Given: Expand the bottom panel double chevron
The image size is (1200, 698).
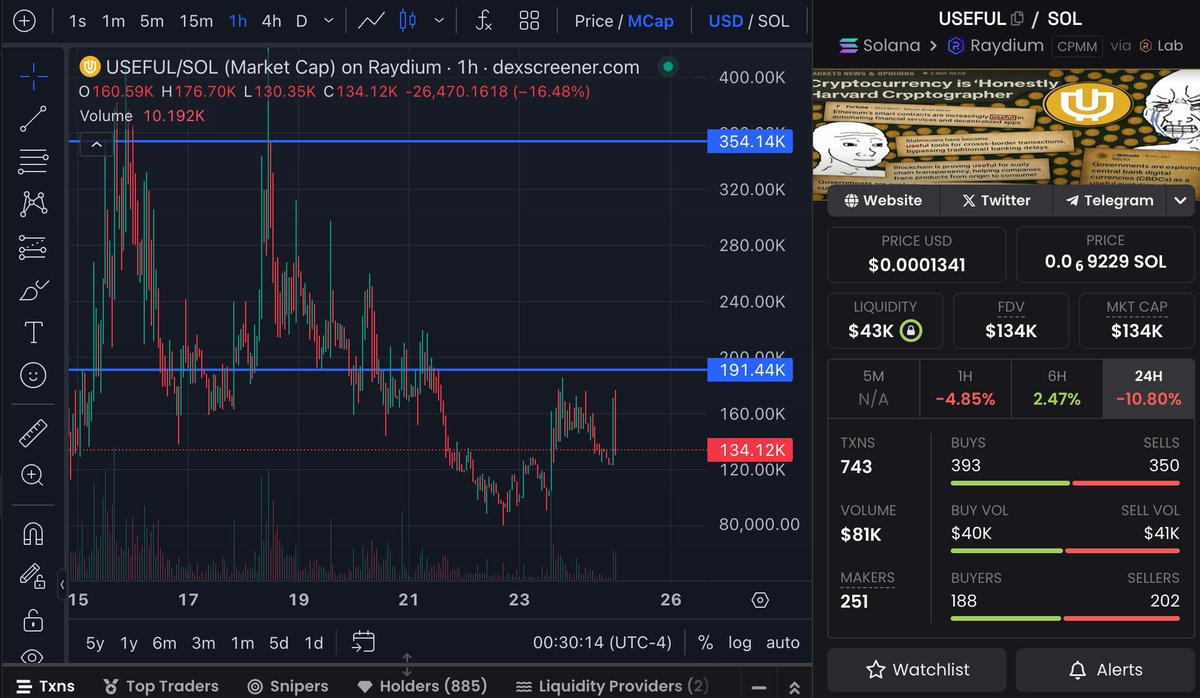Looking at the screenshot, I should click(794, 687).
